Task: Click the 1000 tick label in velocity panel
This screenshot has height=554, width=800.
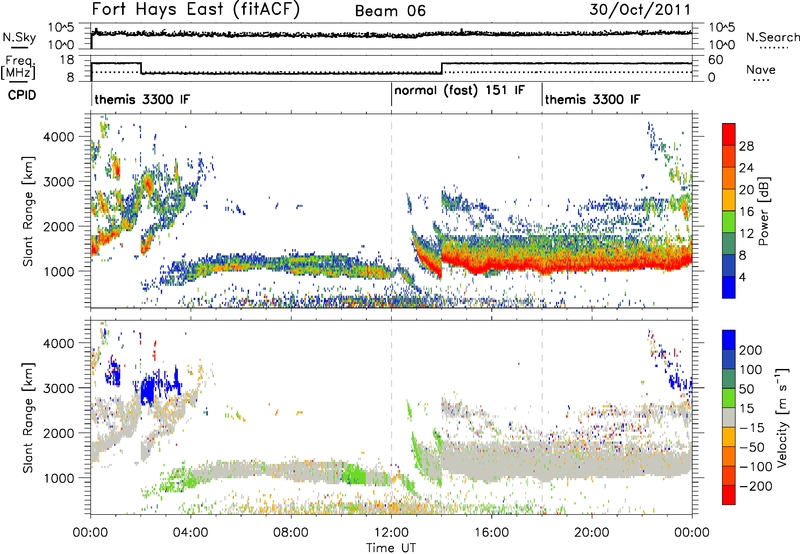Action: [x=59, y=478]
